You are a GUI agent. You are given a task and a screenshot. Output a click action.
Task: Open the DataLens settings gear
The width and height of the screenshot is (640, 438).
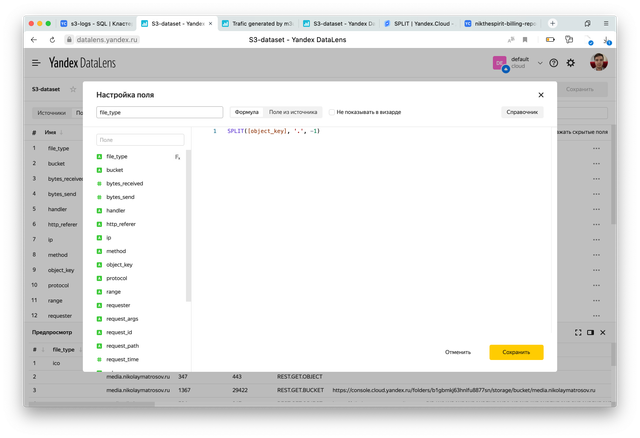click(x=571, y=62)
